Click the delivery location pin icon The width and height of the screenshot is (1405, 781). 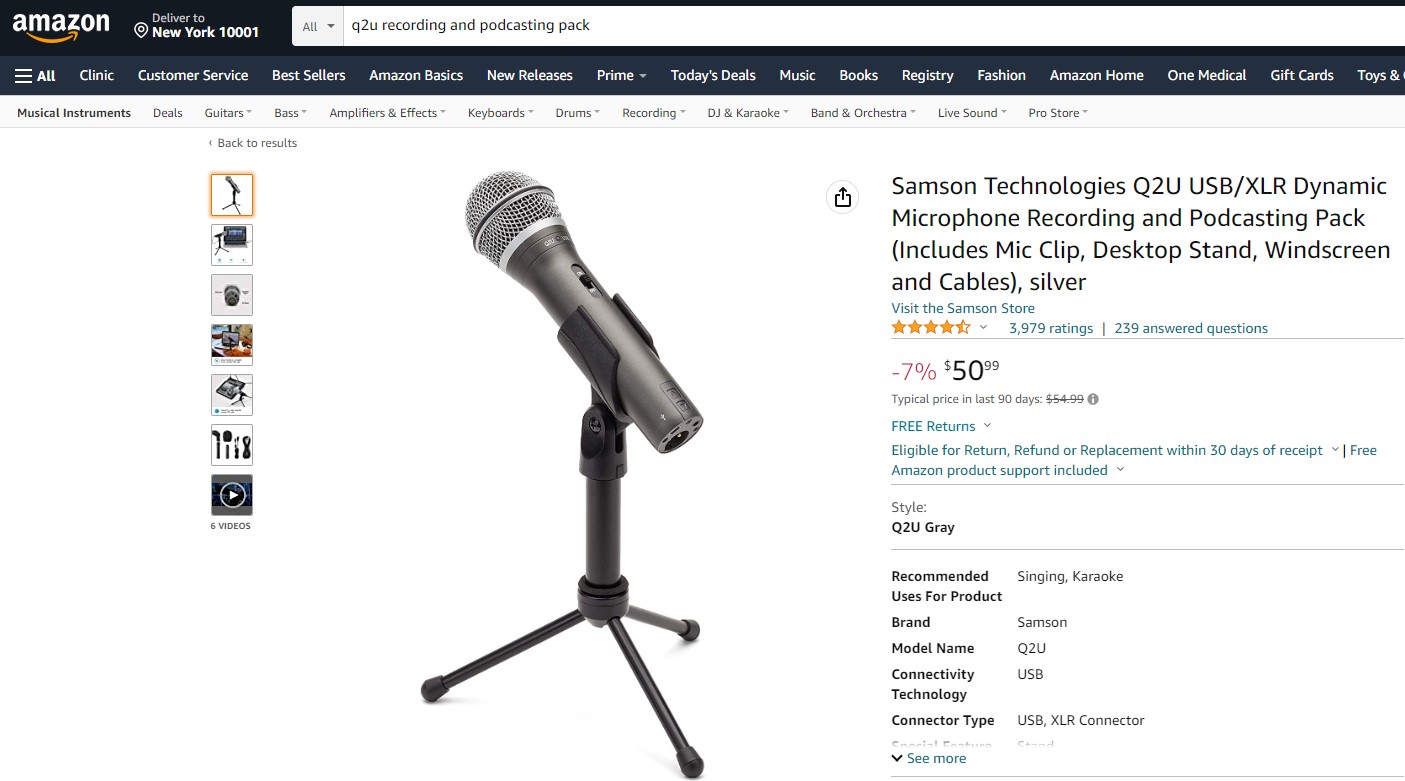(x=141, y=31)
